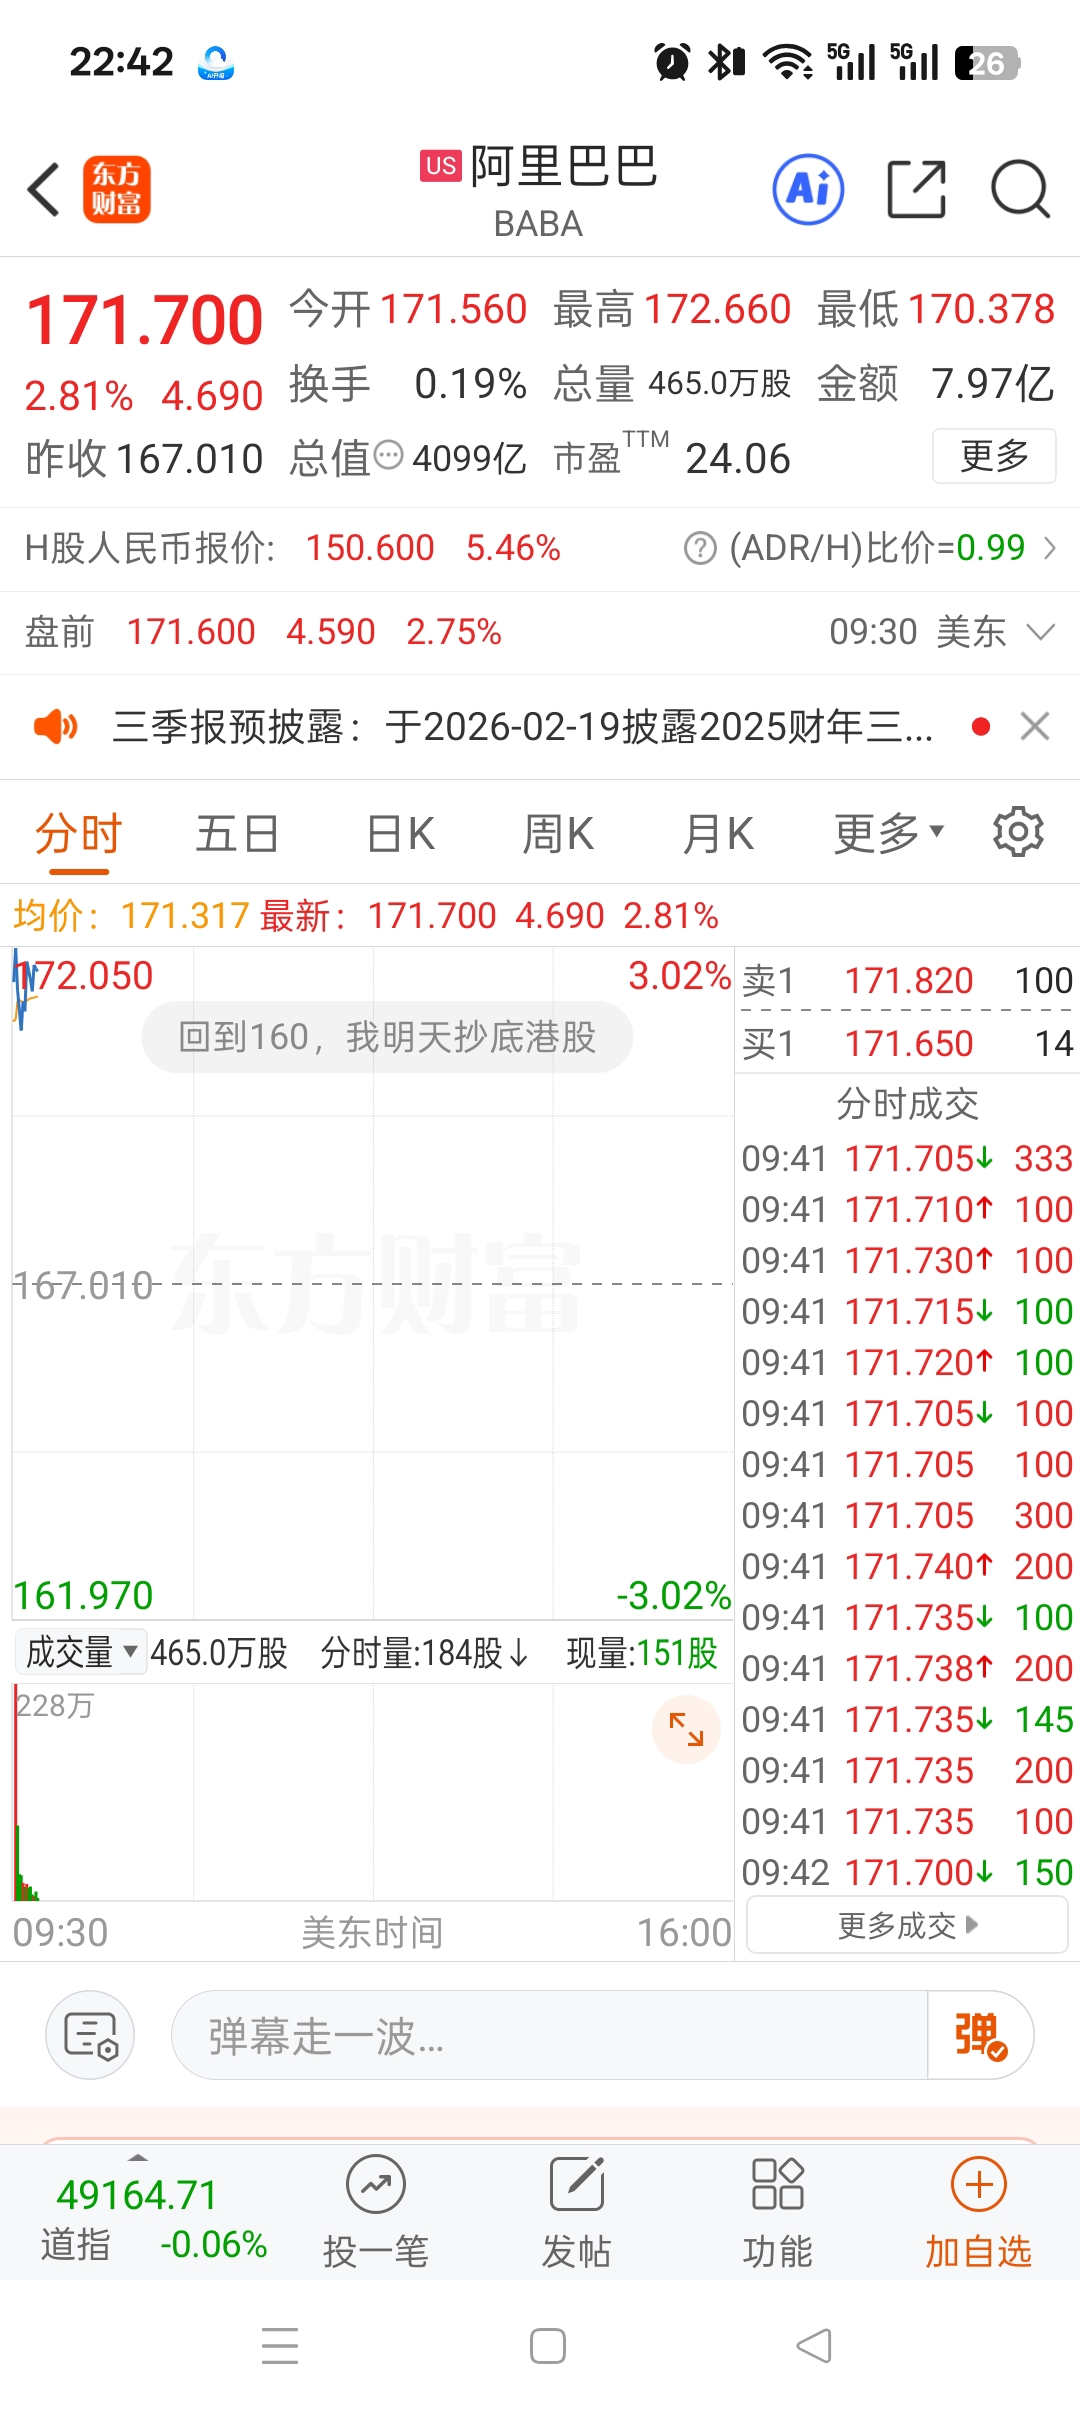The height and width of the screenshot is (2412, 1080).
Task: Tap the 分时成交 header
Action: coord(907,1104)
